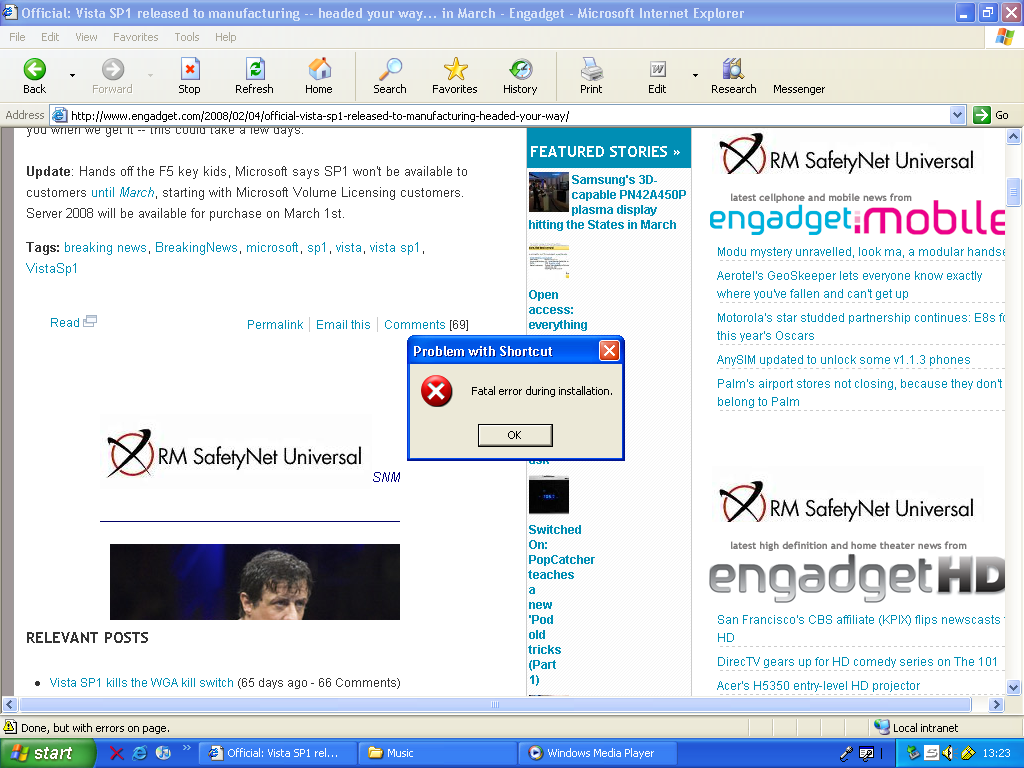
Task: Open 'DirecTV gears up for HD' headline
Action: [x=857, y=662]
